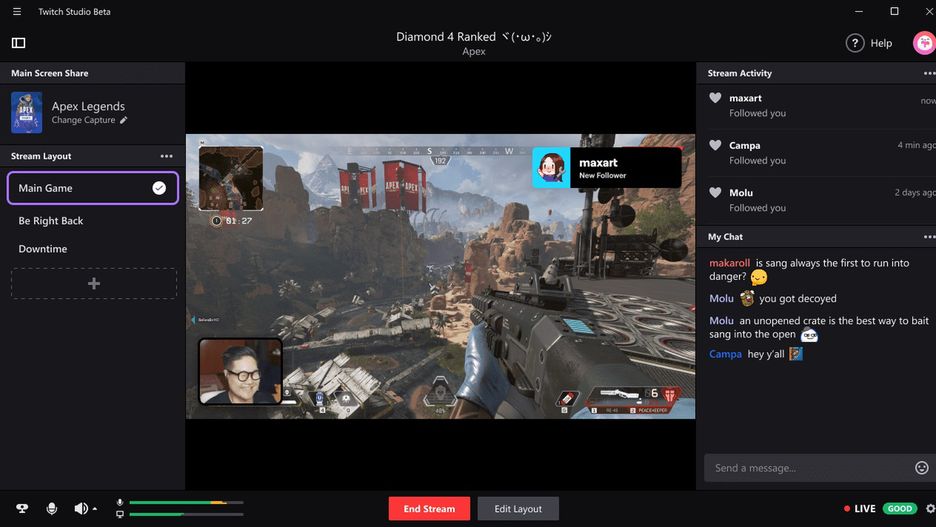Click makaroll username in chat
The width and height of the screenshot is (936, 527).
tap(729, 263)
